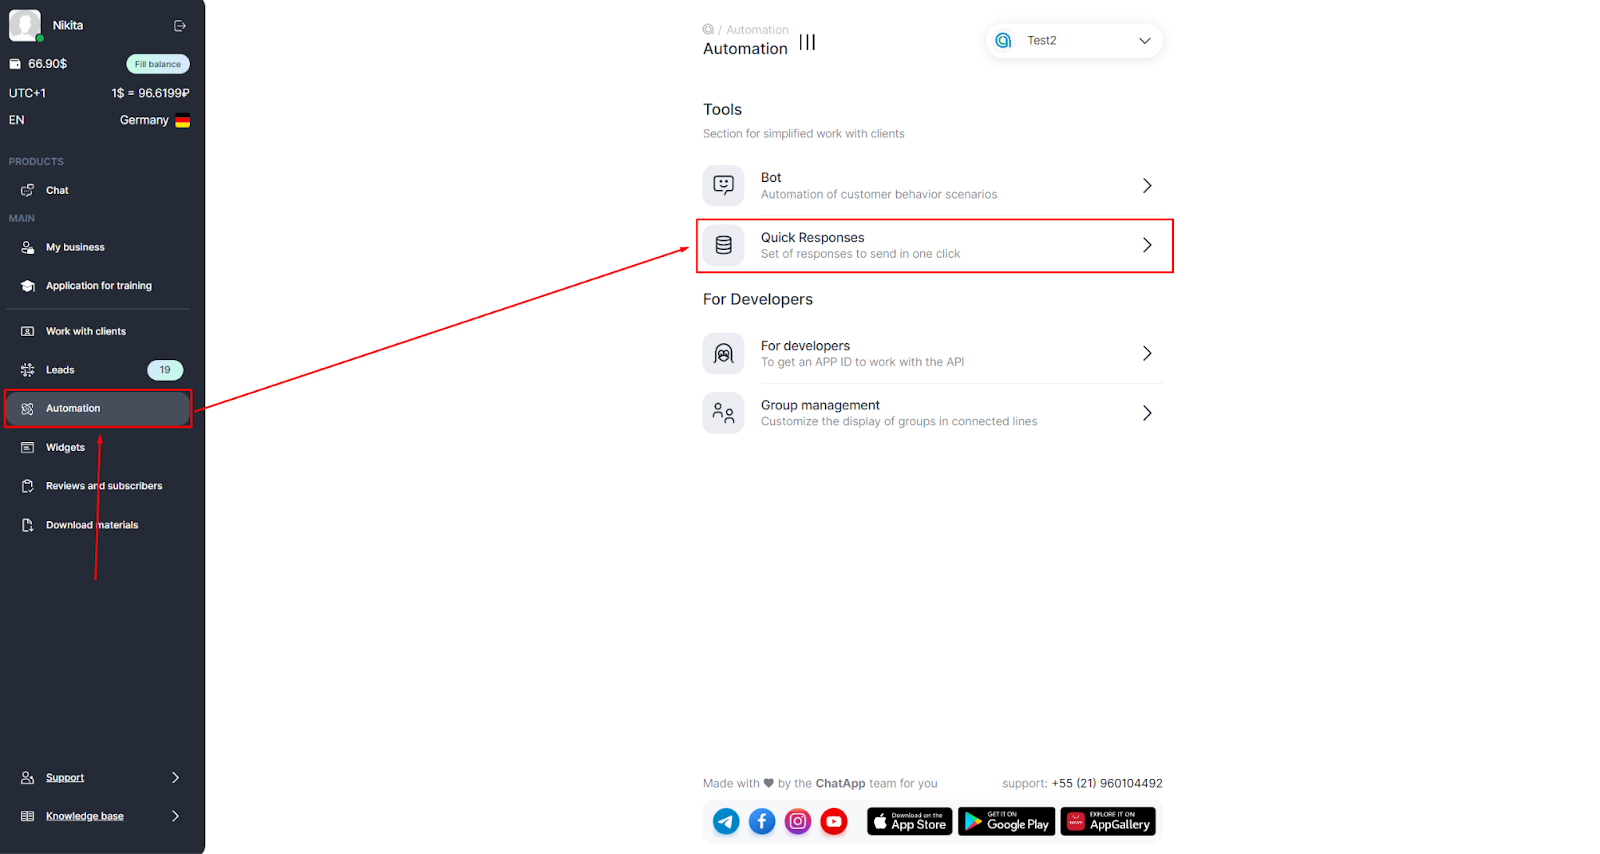Click the logout icon next to Nikita
The width and height of the screenshot is (1600, 854).
tap(180, 26)
